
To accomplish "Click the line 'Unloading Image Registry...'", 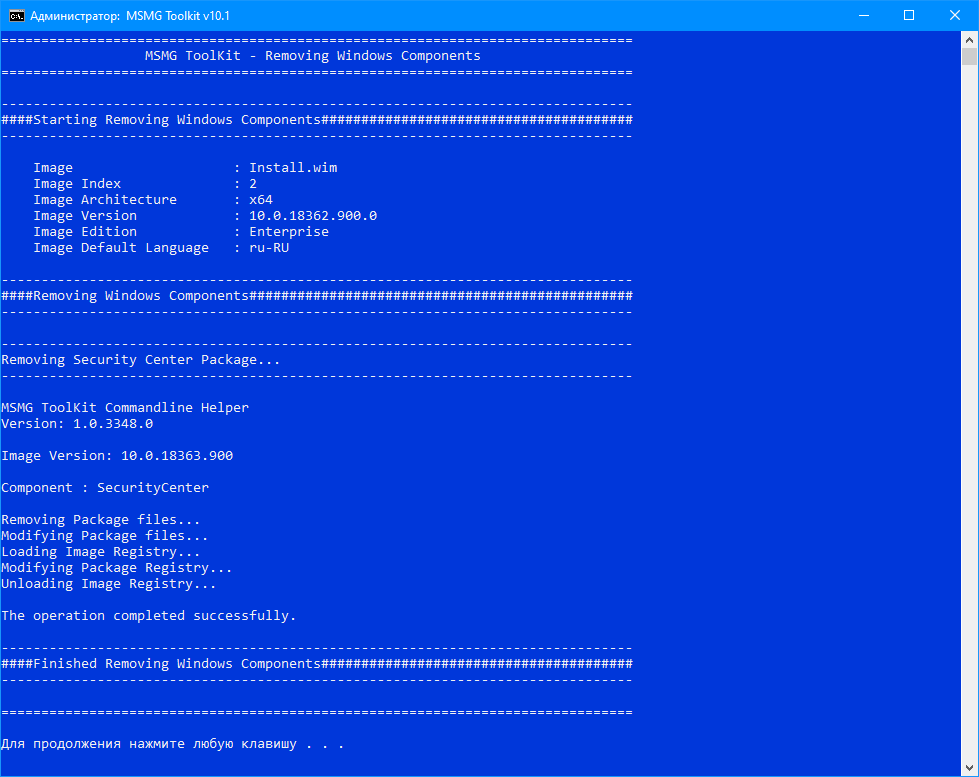I will (x=109, y=584).
